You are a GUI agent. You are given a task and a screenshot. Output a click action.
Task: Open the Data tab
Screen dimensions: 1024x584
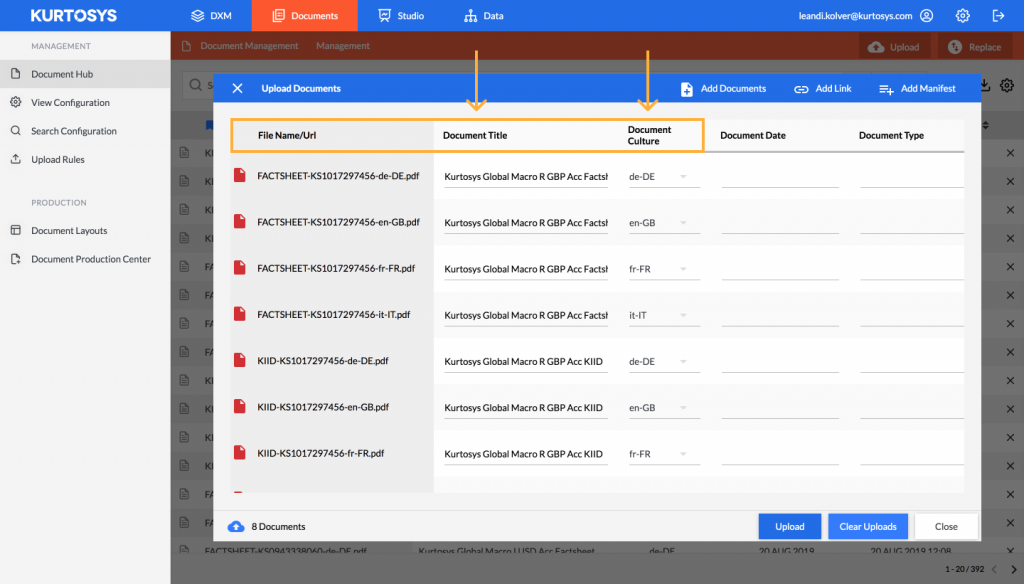(484, 16)
